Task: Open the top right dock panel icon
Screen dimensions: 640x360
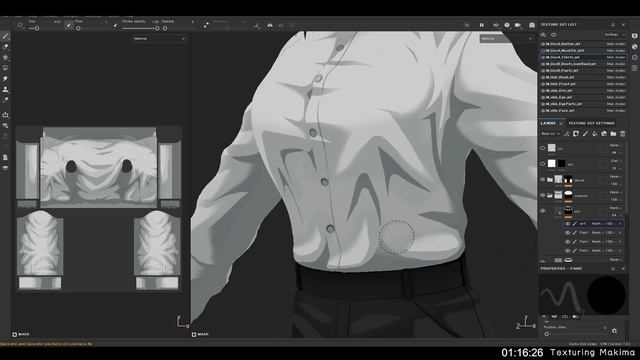Action: click(x=635, y=36)
